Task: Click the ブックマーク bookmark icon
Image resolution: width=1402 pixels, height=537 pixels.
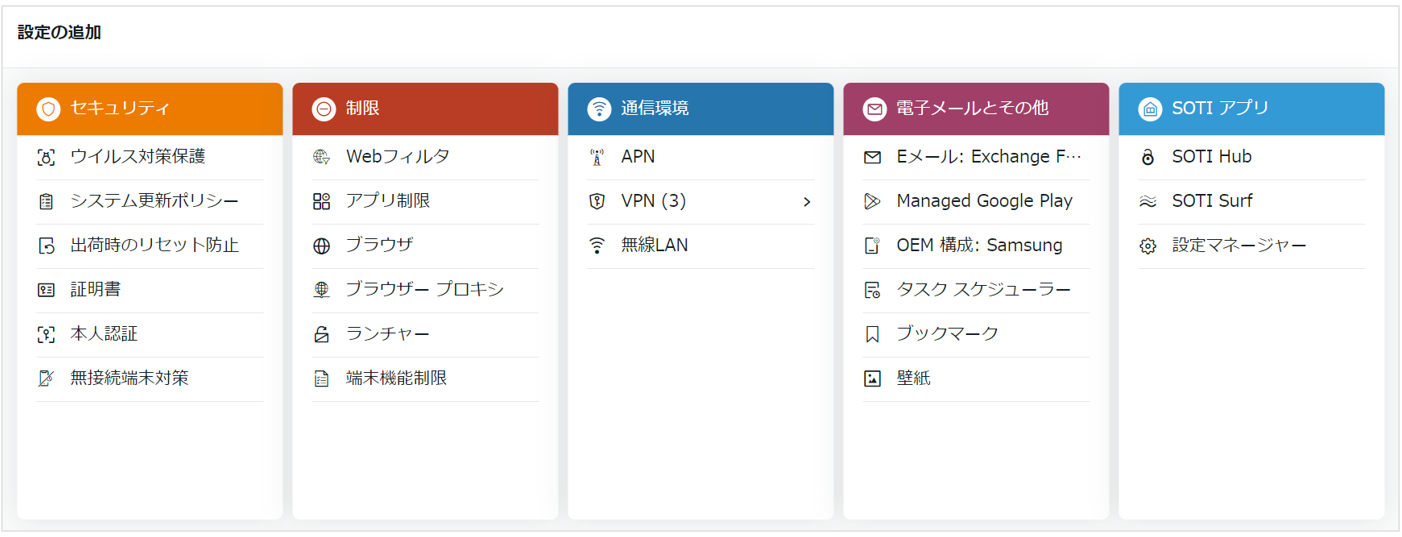Action: coord(872,334)
